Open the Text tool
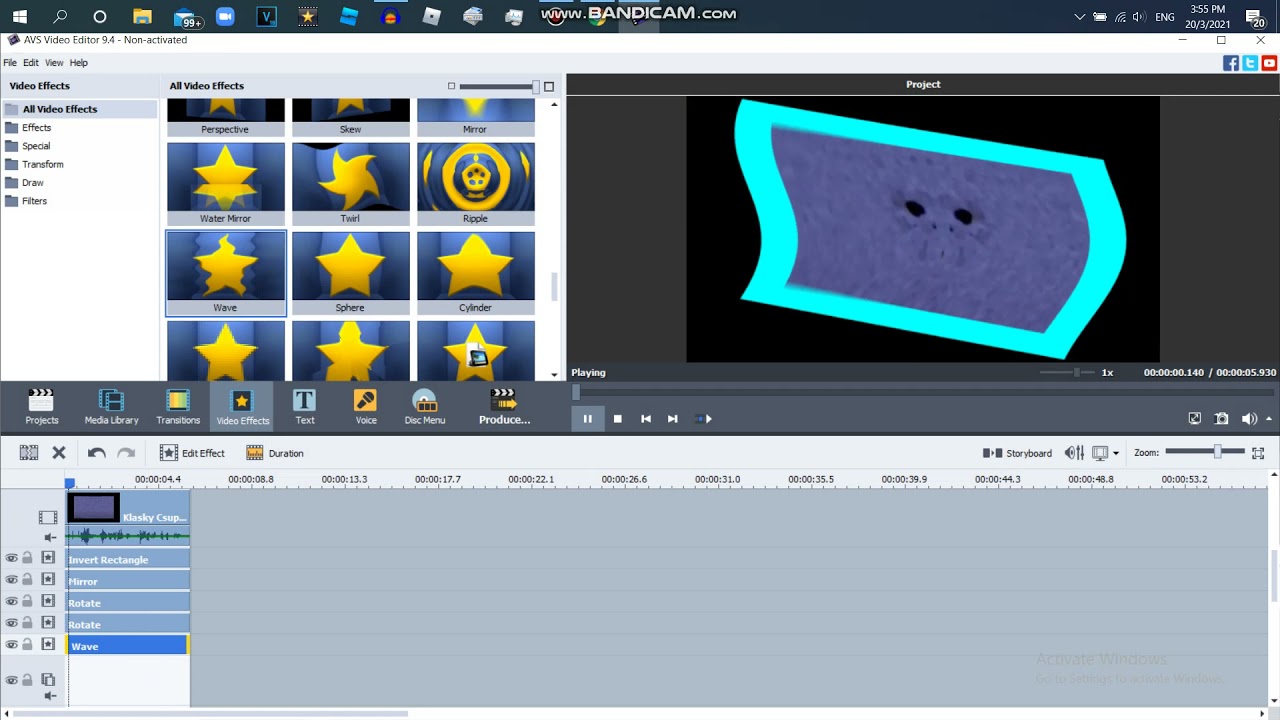Screen dimensions: 1280x720 [x=305, y=407]
